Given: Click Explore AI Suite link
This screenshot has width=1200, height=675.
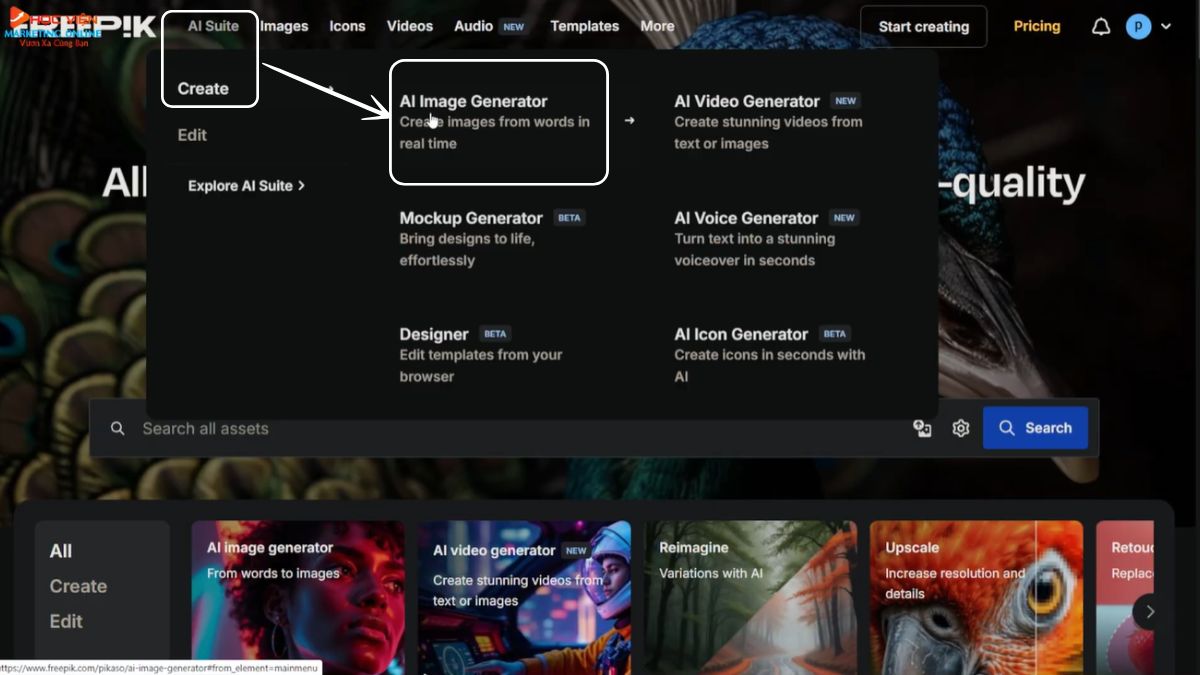Looking at the screenshot, I should click(x=246, y=186).
